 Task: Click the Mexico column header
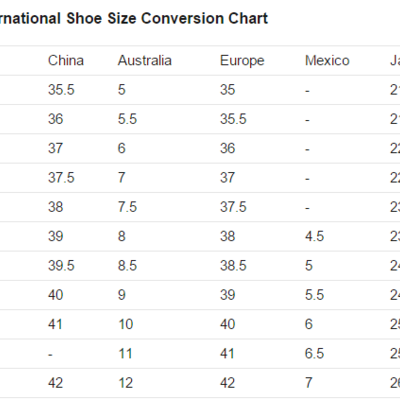click(327, 61)
